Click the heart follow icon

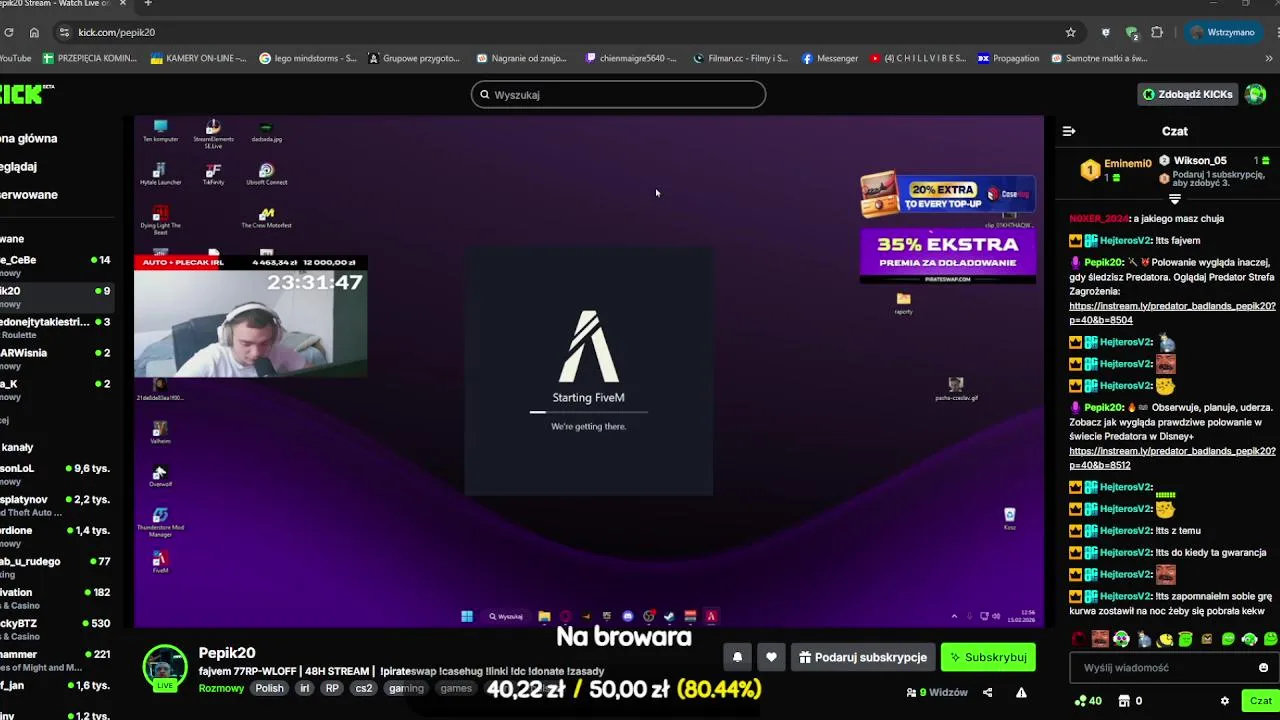point(771,657)
